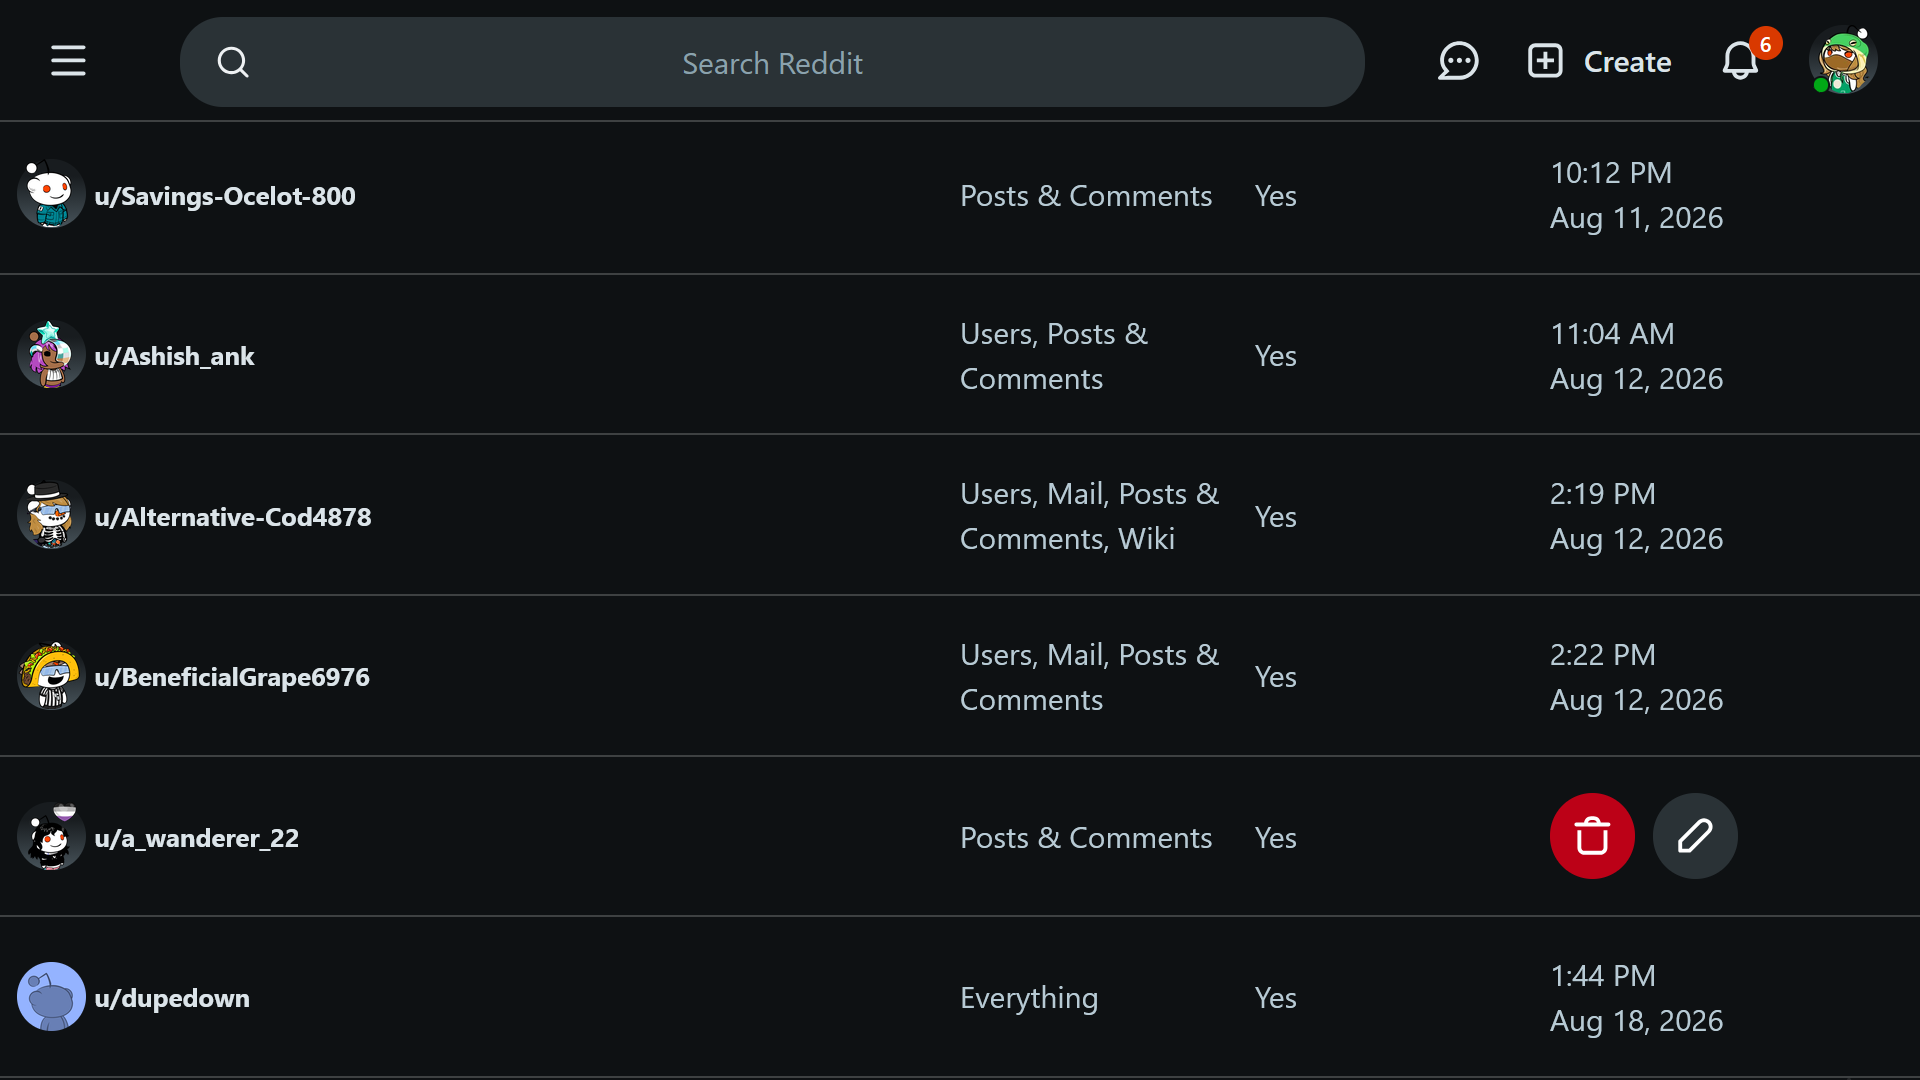Screen dimensions: 1920x1080
Task: Open the hamburger navigation menu
Action: (68, 61)
